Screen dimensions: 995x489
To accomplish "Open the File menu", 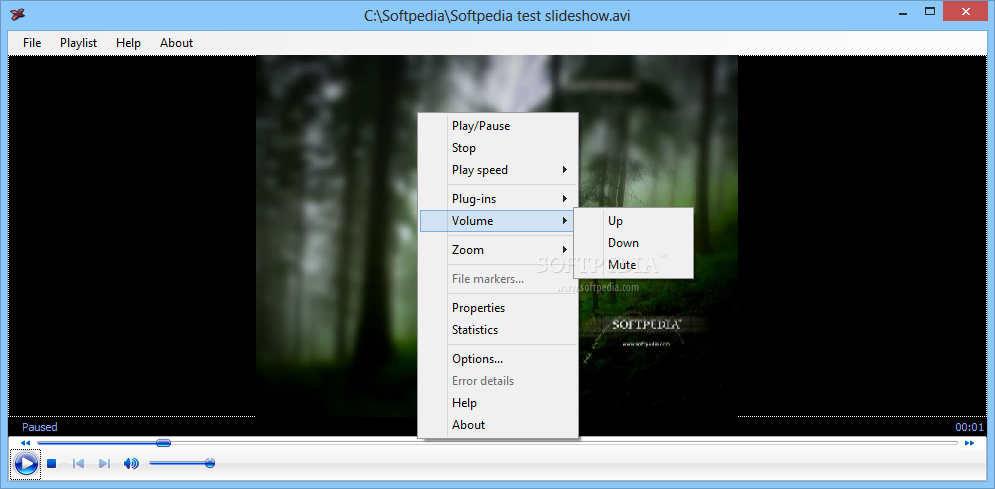I will [x=32, y=42].
